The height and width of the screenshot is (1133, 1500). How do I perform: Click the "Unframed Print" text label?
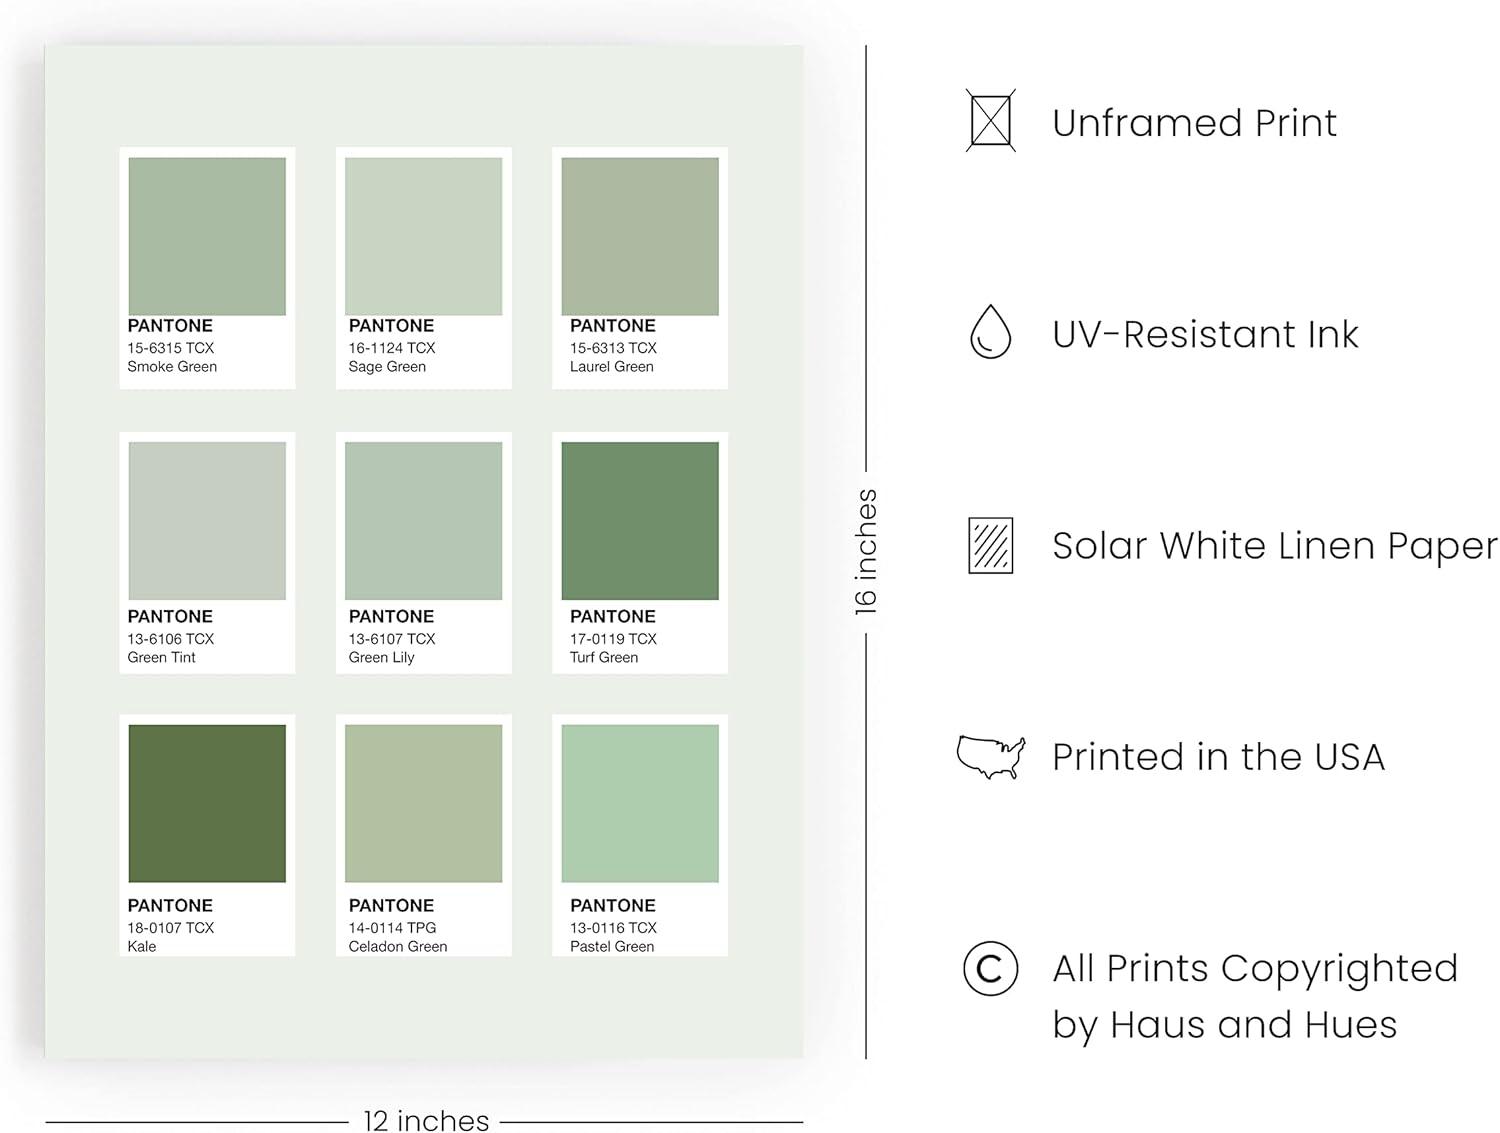(1194, 123)
